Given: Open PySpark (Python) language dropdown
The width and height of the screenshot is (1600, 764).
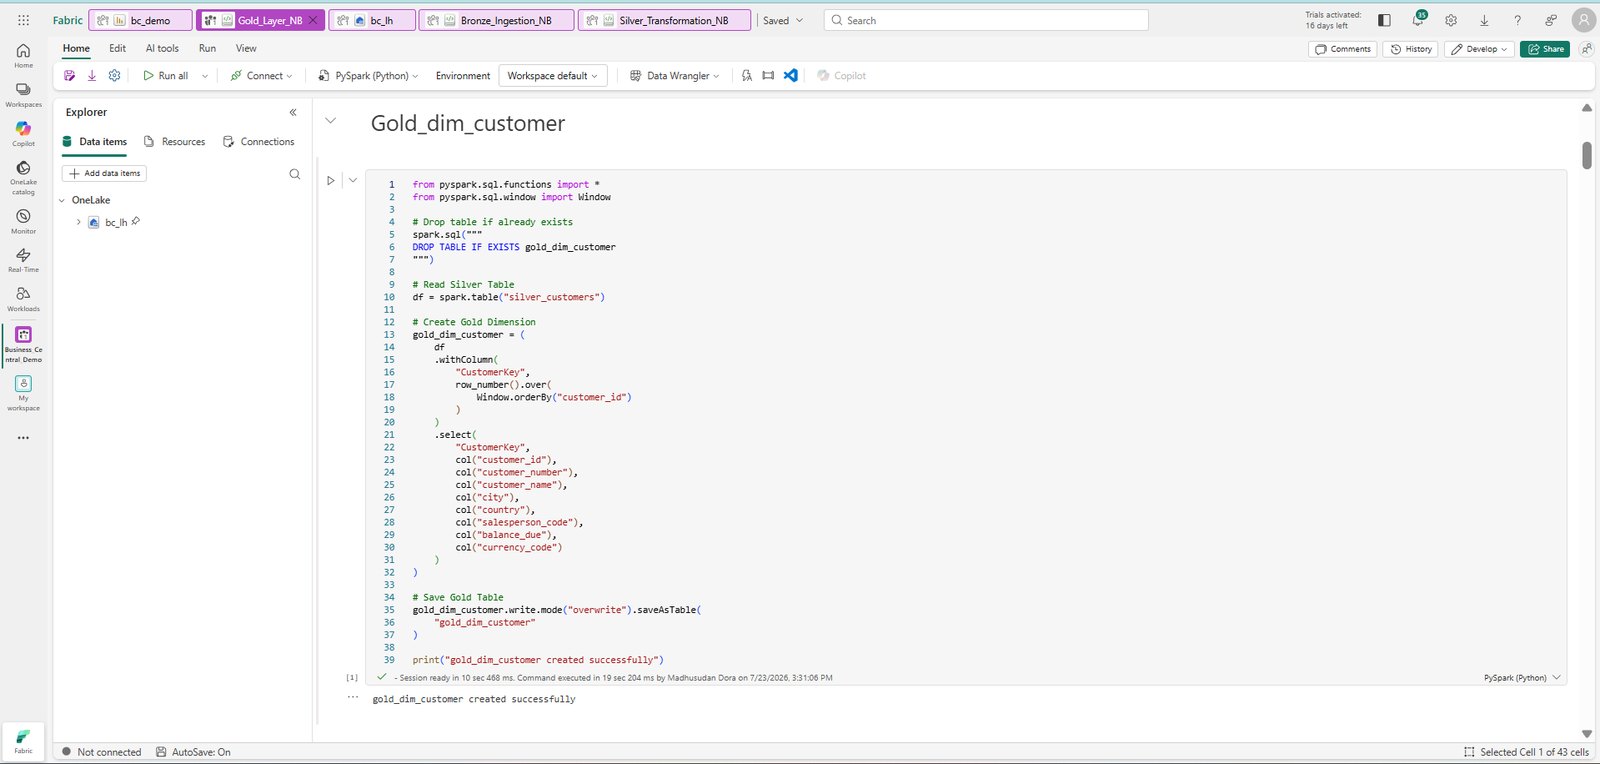Looking at the screenshot, I should point(368,76).
